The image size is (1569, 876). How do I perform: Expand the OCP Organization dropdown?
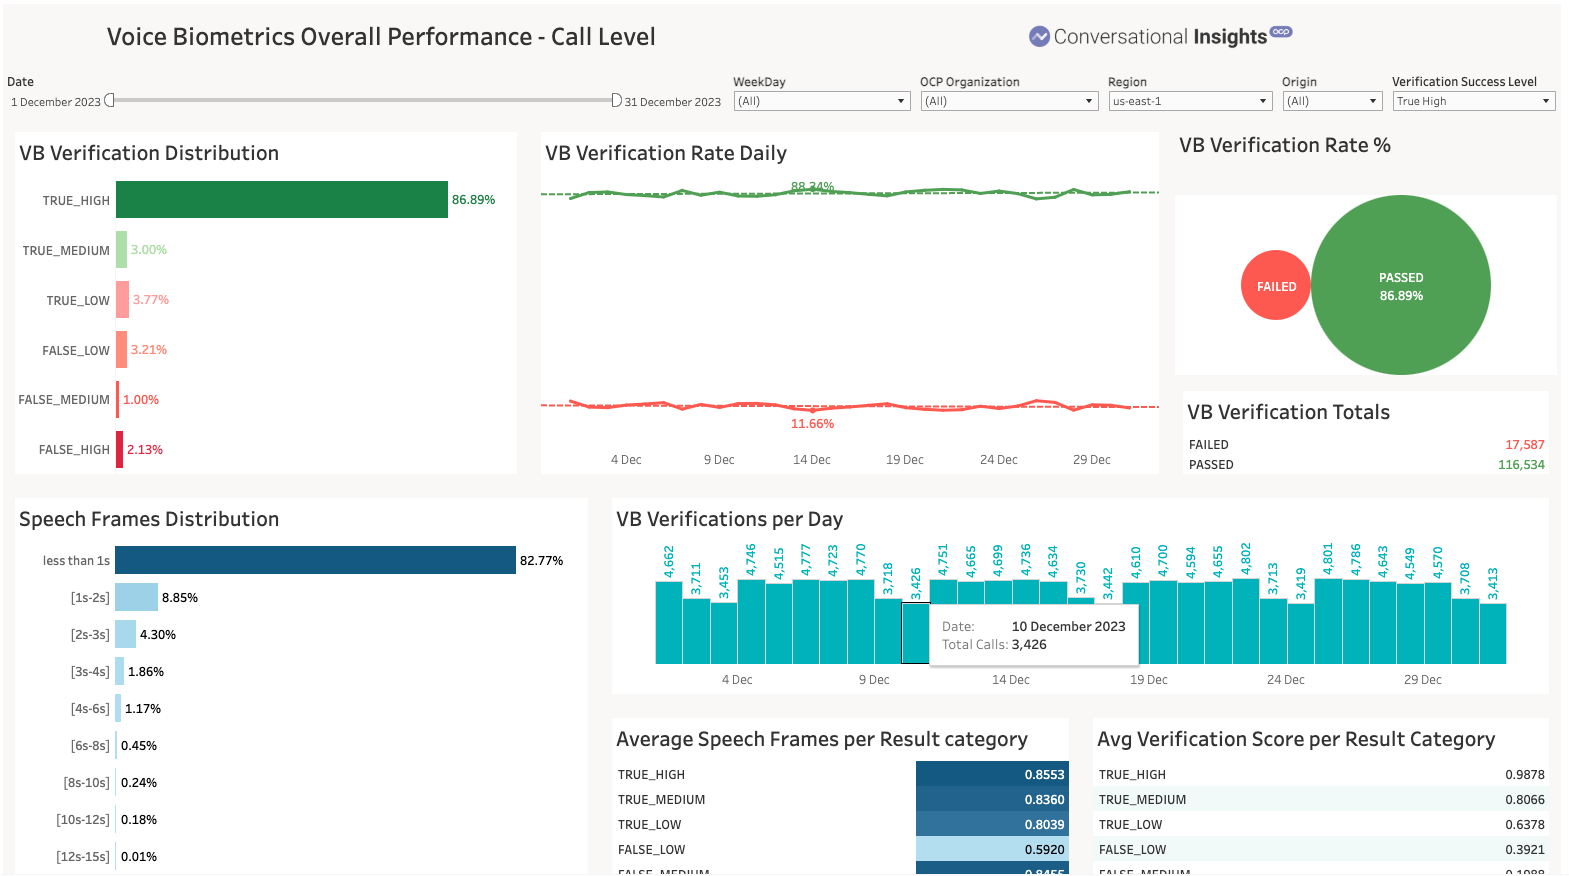tap(1008, 101)
